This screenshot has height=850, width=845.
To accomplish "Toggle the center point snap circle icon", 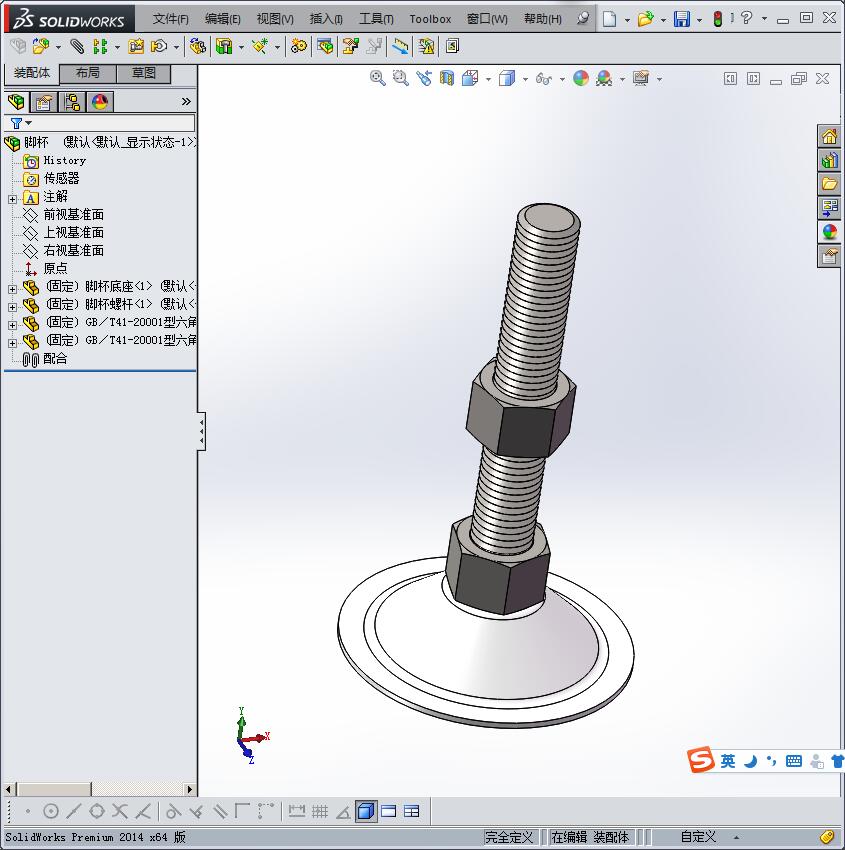I will (x=51, y=812).
